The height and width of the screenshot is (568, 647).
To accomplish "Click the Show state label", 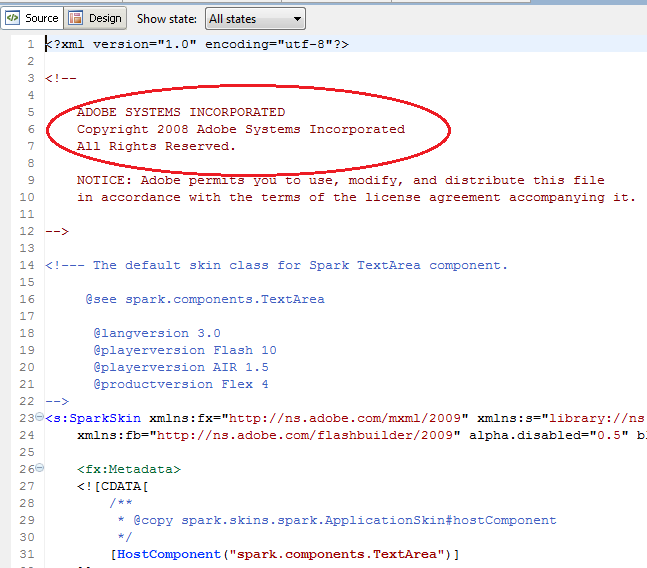I will [167, 19].
